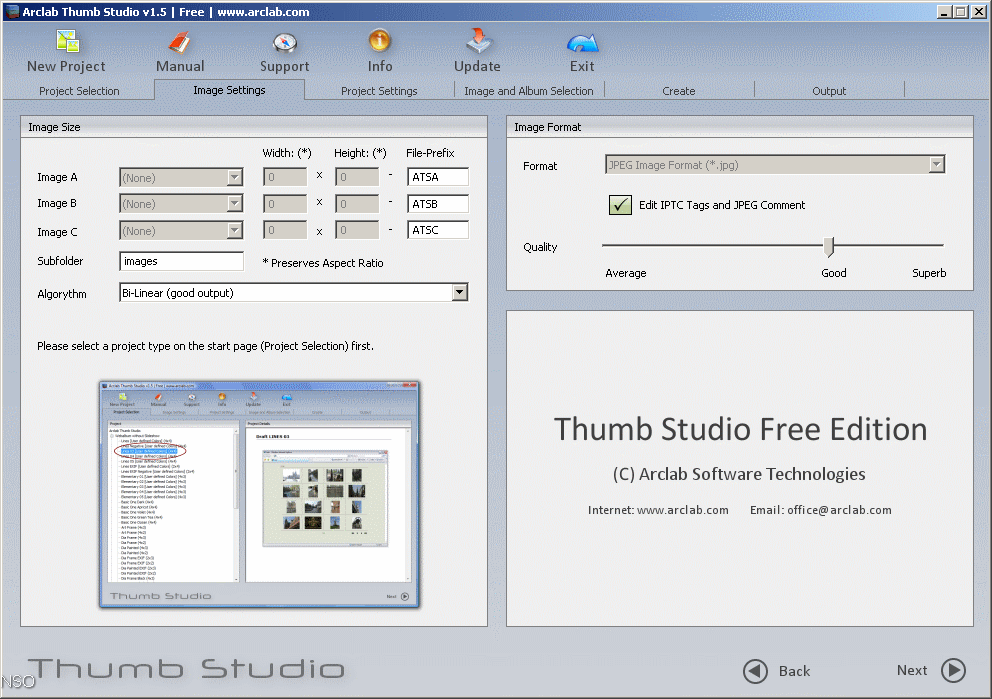Click the ATSB file-prefix field

[x=438, y=204]
